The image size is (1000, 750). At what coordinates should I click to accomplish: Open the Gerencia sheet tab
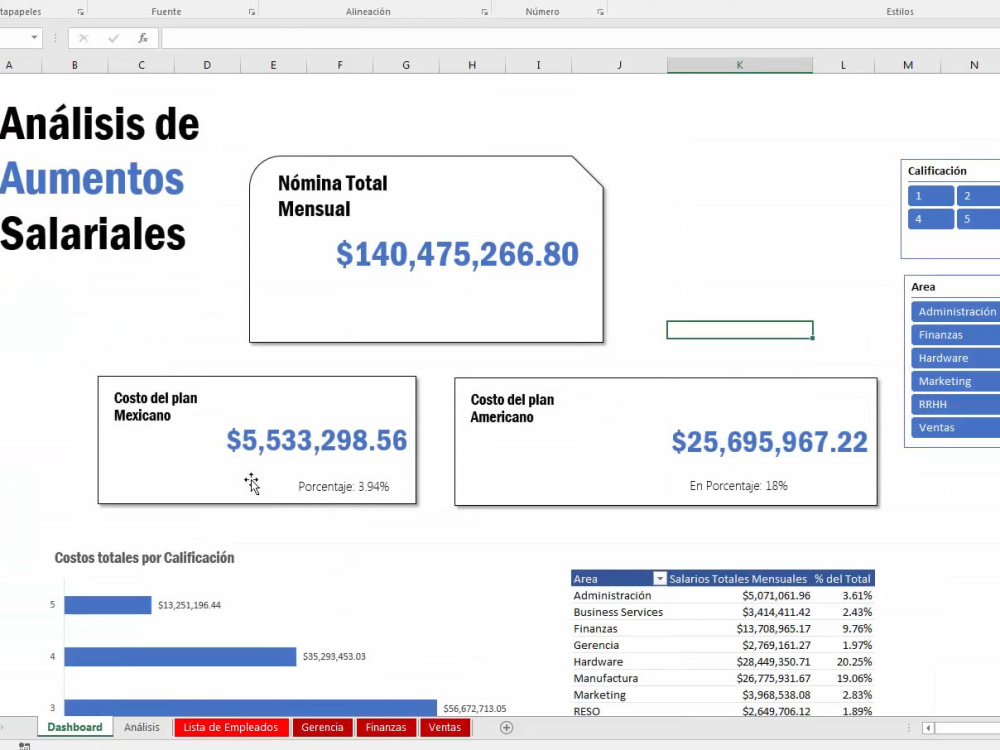click(x=322, y=727)
